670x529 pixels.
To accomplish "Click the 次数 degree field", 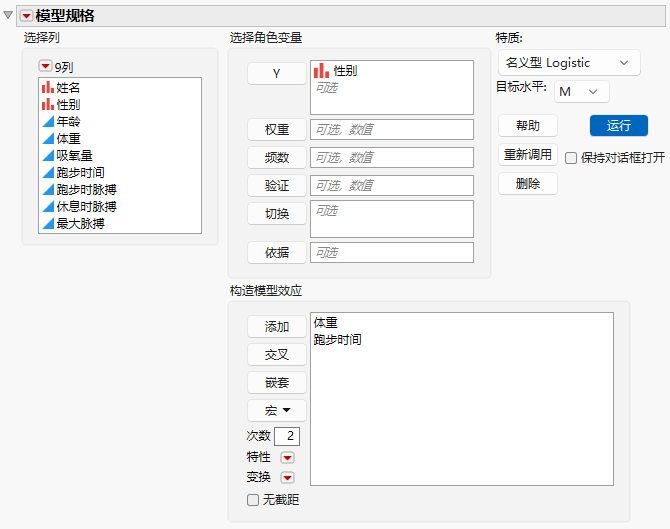I will (287, 436).
